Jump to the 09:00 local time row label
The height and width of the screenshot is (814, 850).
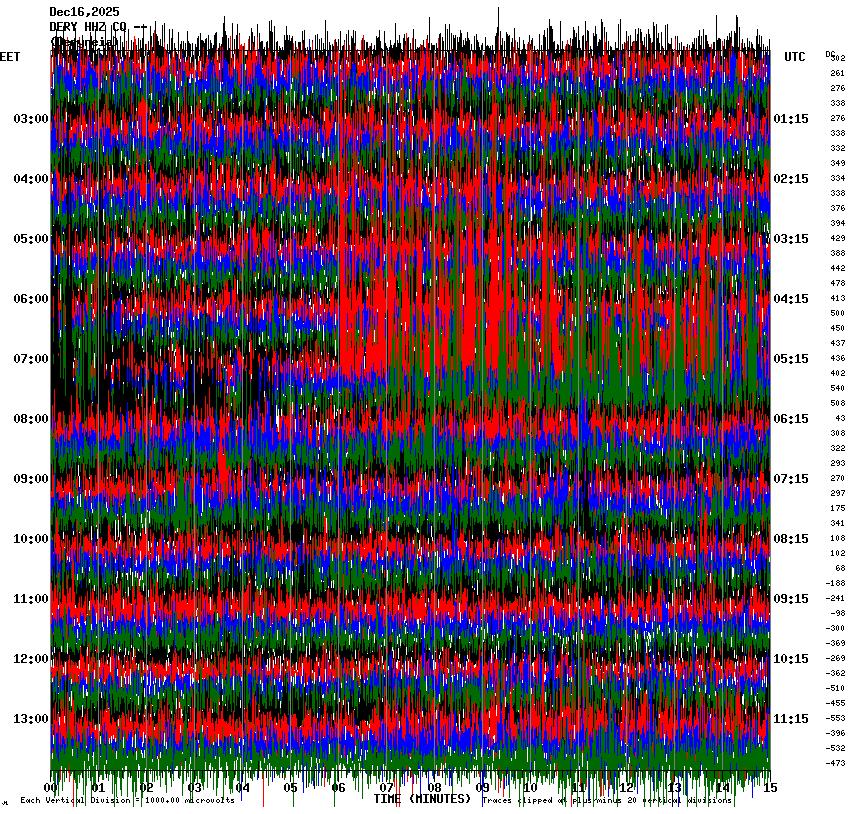30,479
